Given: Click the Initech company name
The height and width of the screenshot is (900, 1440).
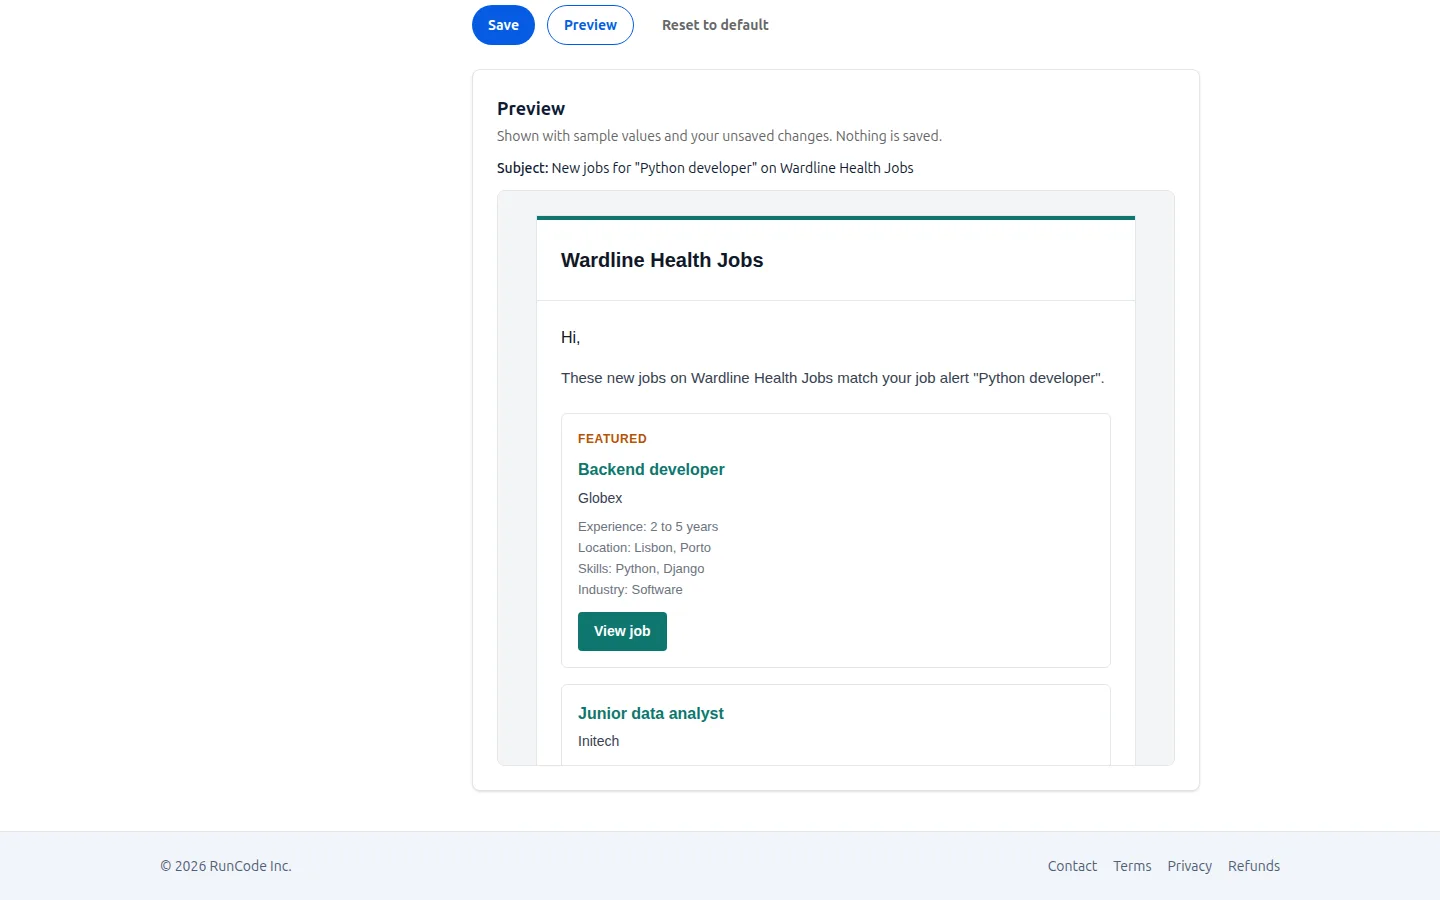Looking at the screenshot, I should pos(598,741).
